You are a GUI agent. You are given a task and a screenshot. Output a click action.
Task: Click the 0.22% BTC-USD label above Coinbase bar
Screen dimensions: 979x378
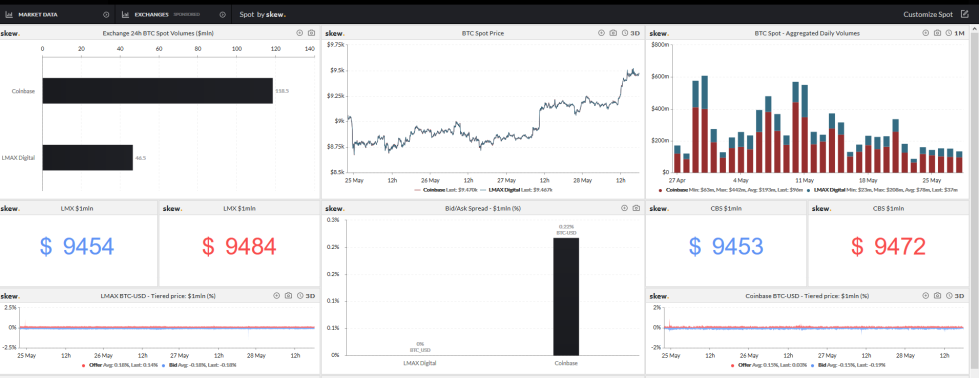pyautogui.click(x=567, y=230)
